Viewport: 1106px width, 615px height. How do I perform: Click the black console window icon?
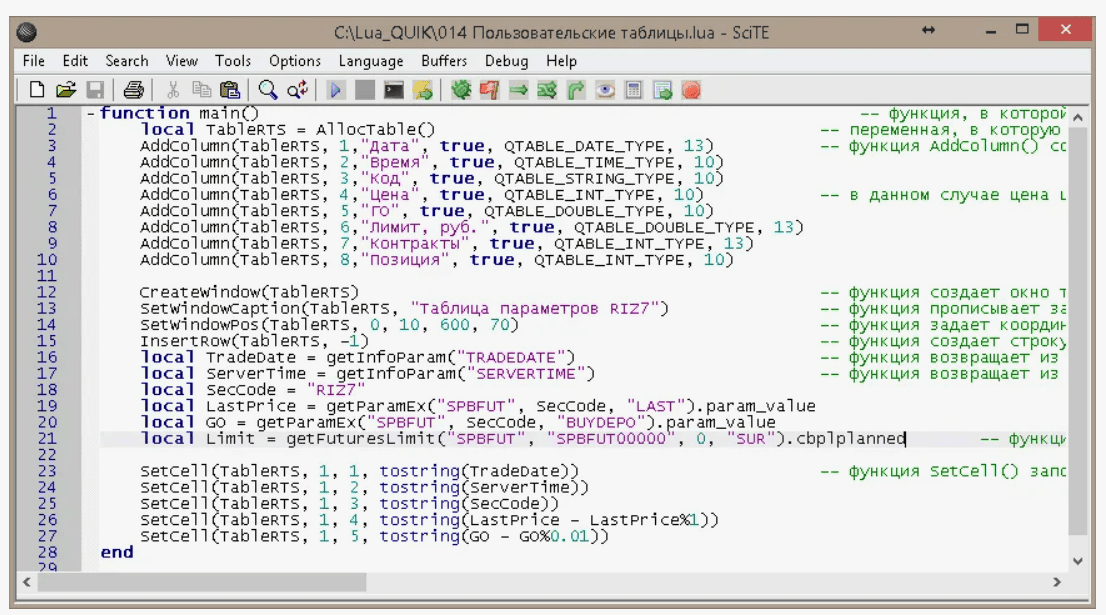point(394,90)
